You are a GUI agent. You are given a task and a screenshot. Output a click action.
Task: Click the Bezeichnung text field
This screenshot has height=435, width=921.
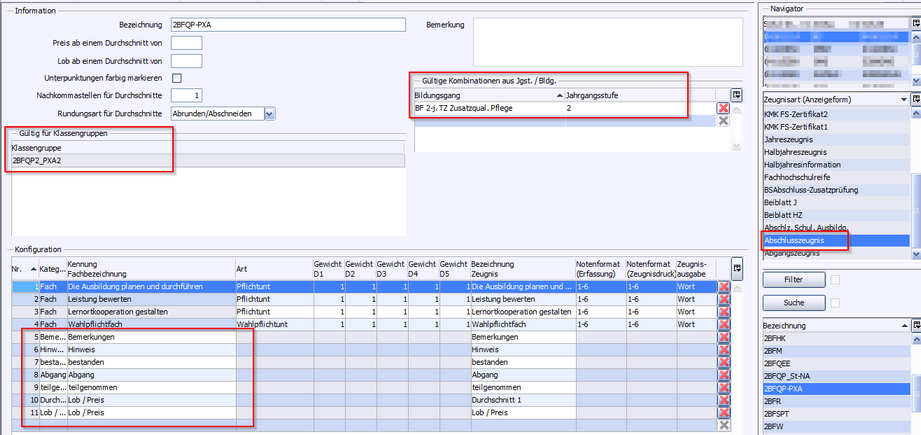(x=289, y=25)
